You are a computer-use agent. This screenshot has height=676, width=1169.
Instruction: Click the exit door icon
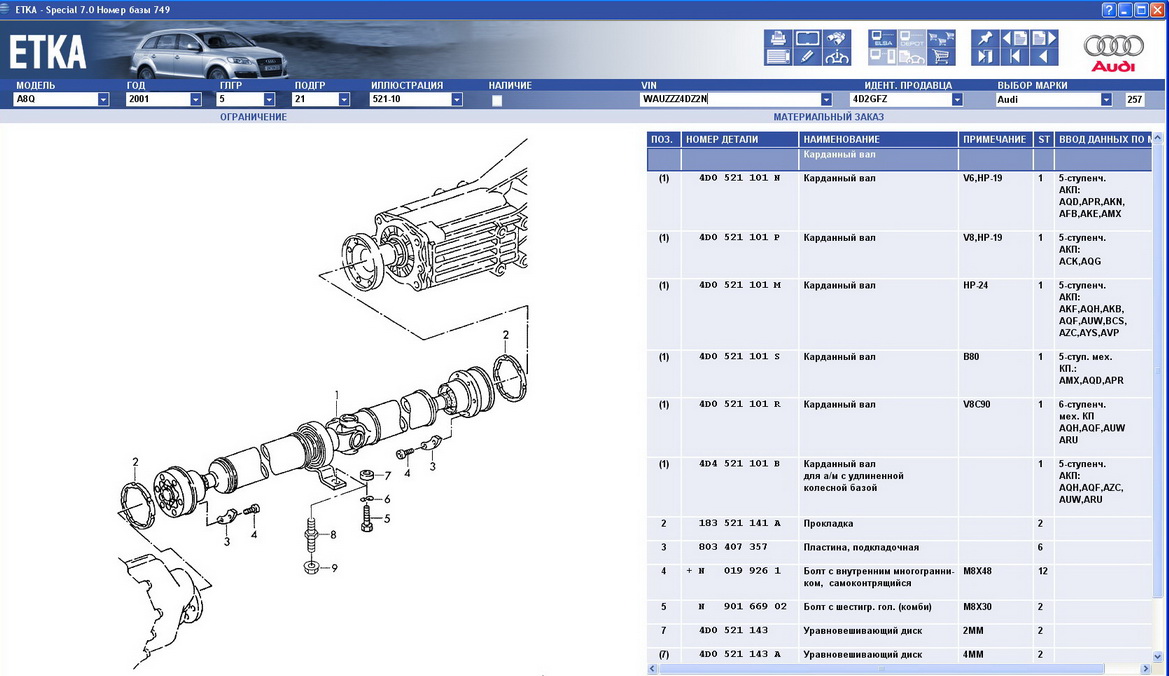[985, 57]
